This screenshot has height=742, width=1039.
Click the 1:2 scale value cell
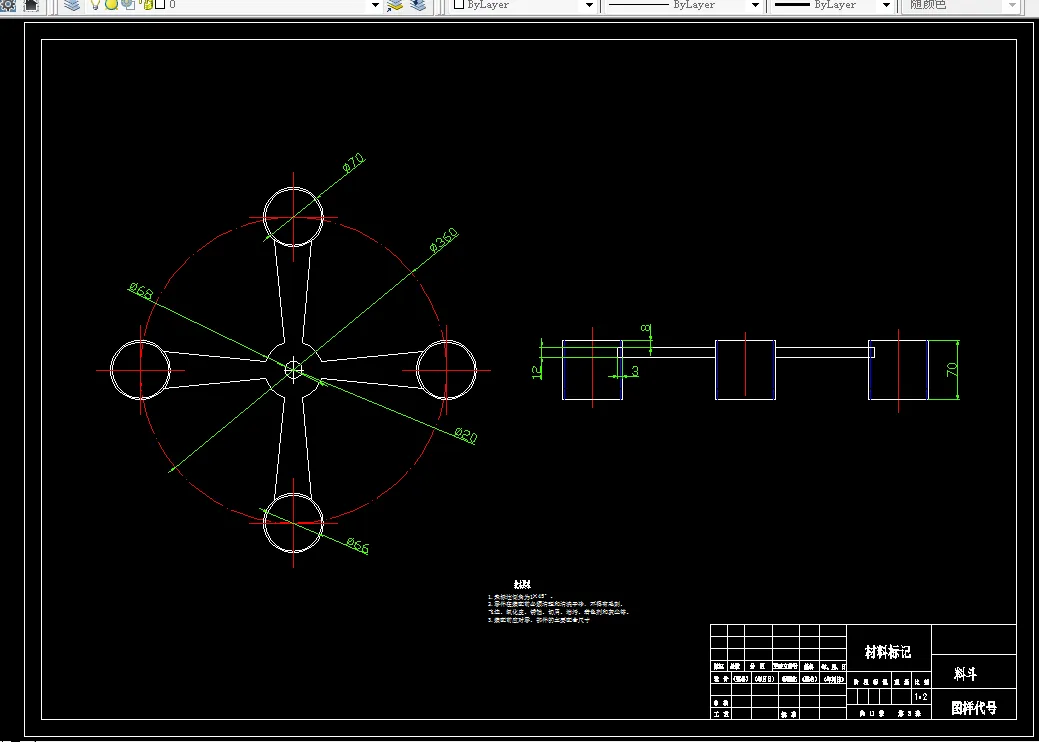click(x=921, y=697)
